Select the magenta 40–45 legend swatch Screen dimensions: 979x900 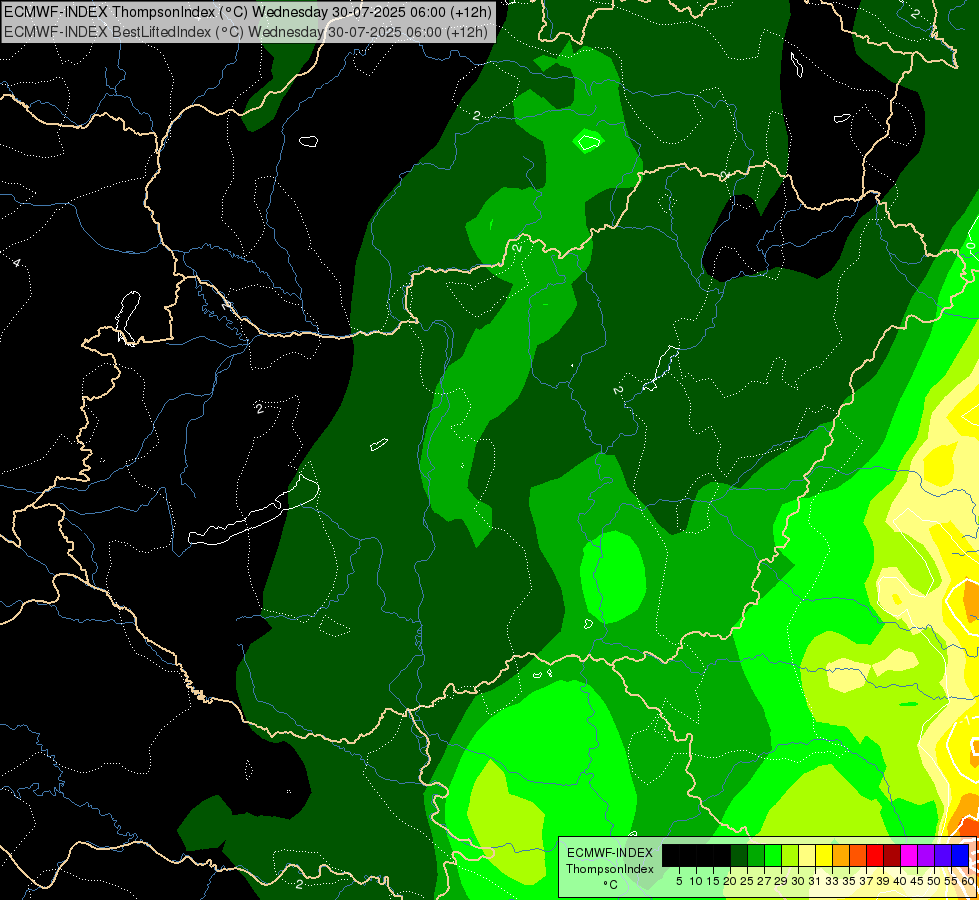pyautogui.click(x=909, y=856)
